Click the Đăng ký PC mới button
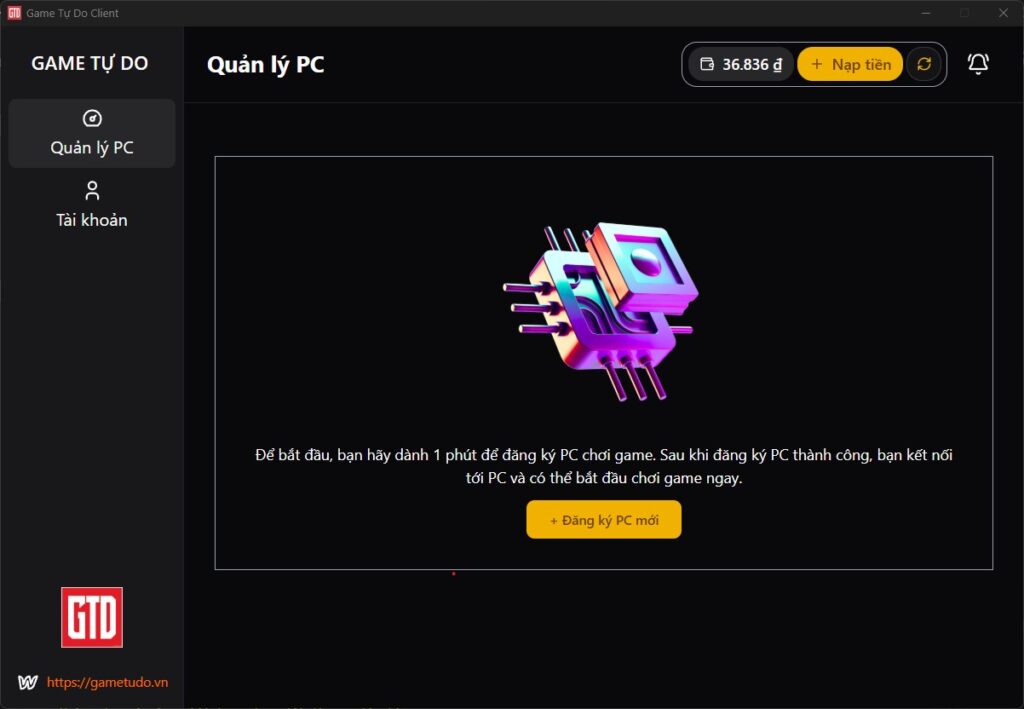The width and height of the screenshot is (1024, 709). pos(604,520)
